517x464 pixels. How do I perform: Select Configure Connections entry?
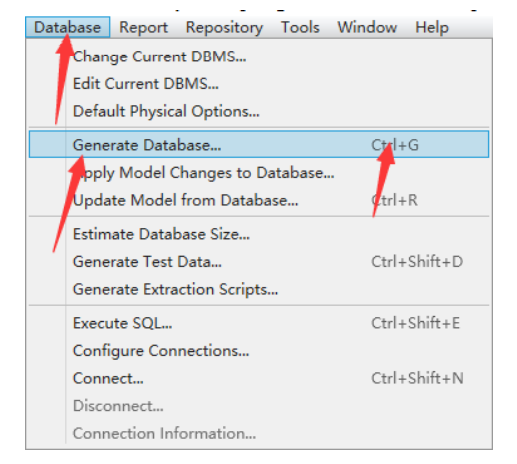tap(259, 351)
